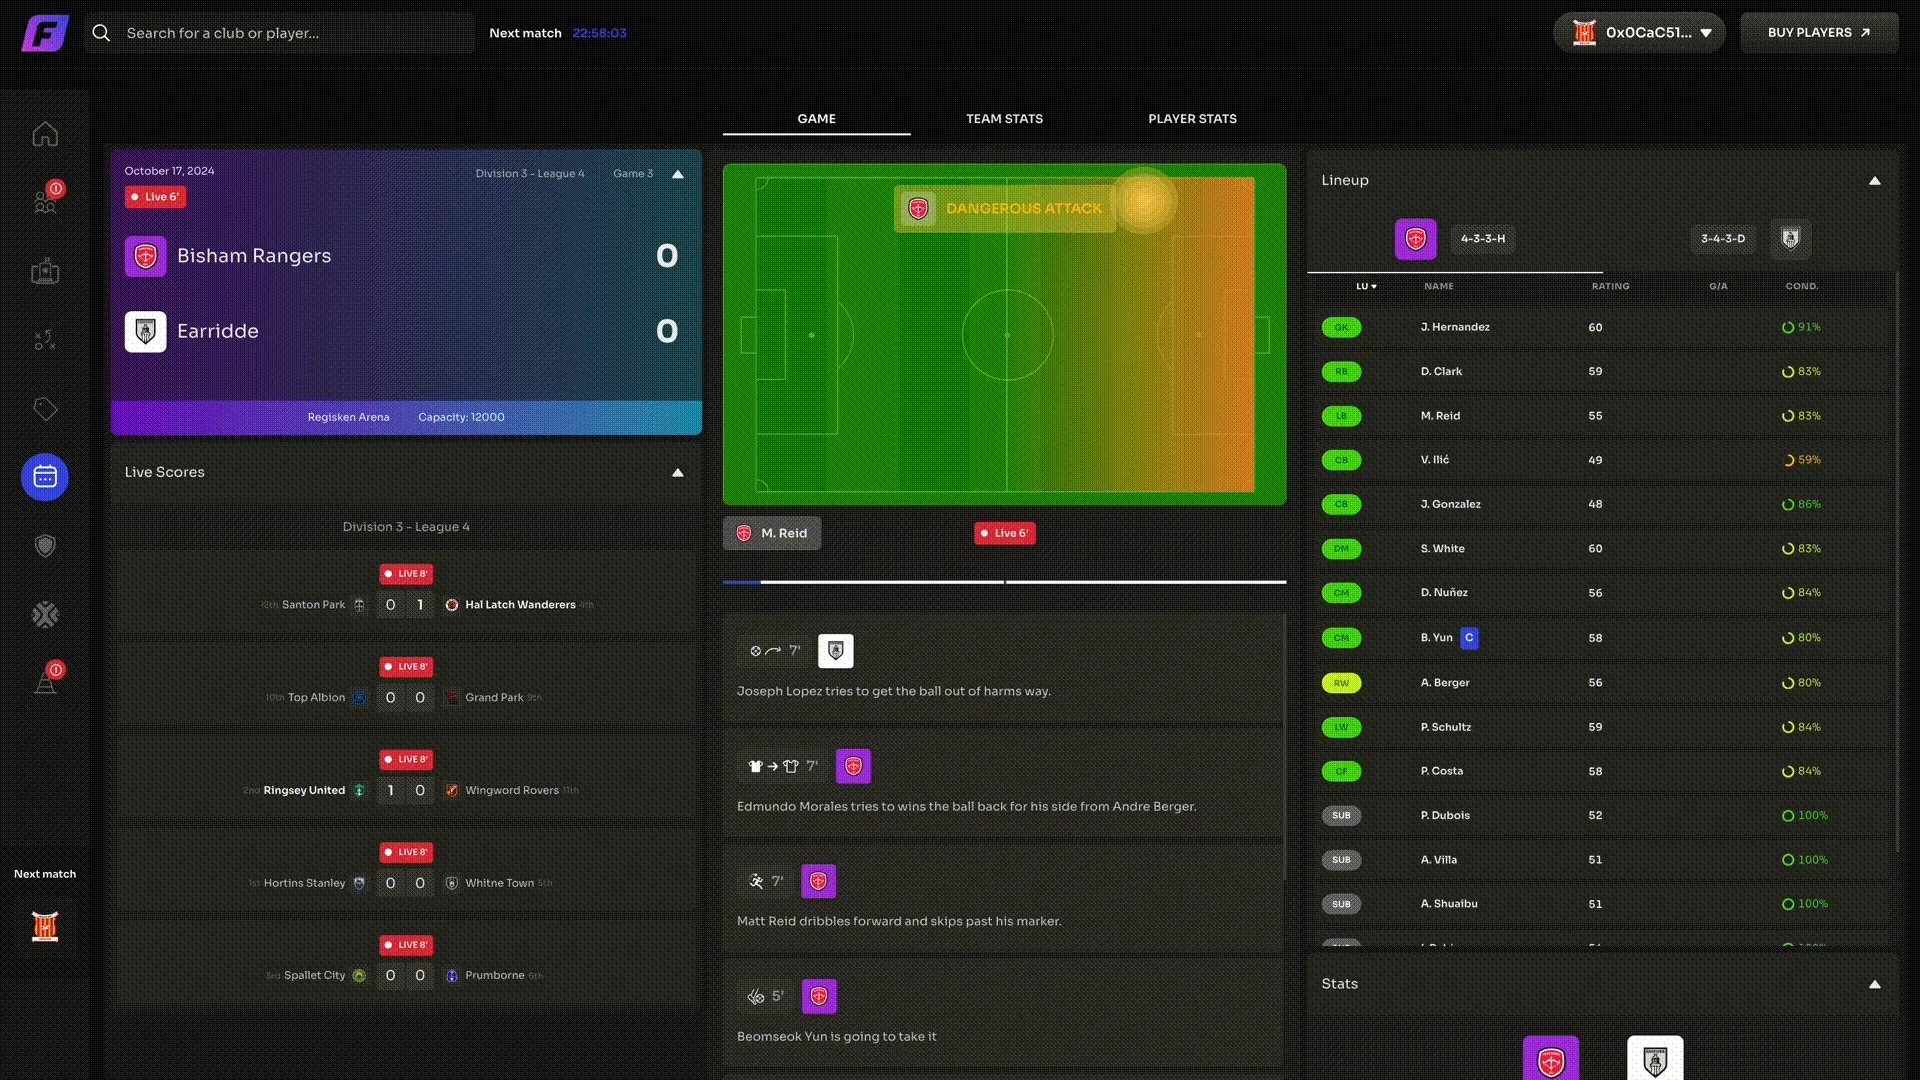Open the club shield sidebar icon
This screenshot has width=1920, height=1080.
pyautogui.click(x=45, y=546)
